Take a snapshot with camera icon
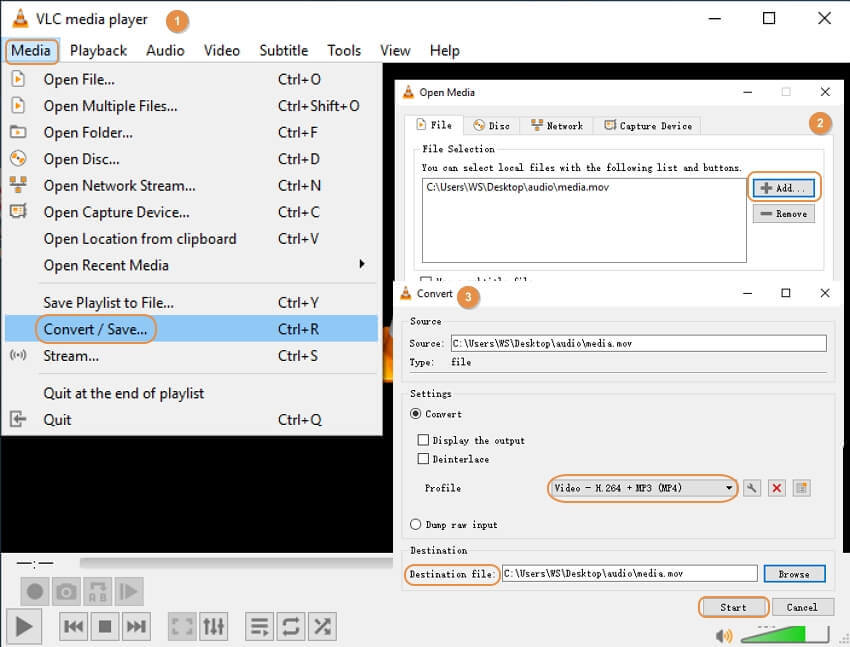Viewport: 850px width, 647px height. 66,592
